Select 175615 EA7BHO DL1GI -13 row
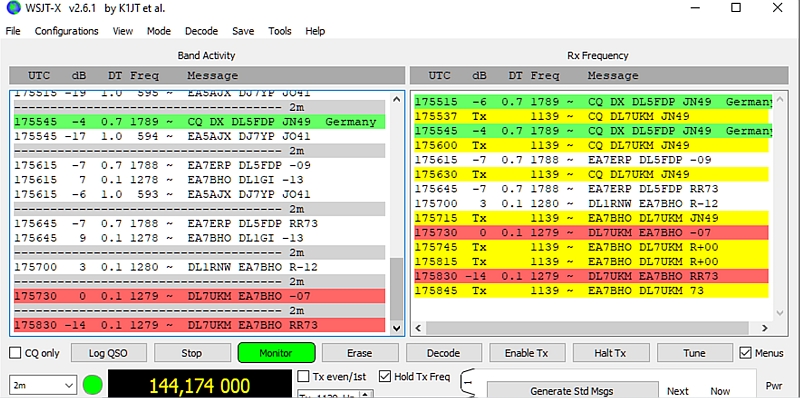This screenshot has height=398, width=800. pyautogui.click(x=199, y=180)
